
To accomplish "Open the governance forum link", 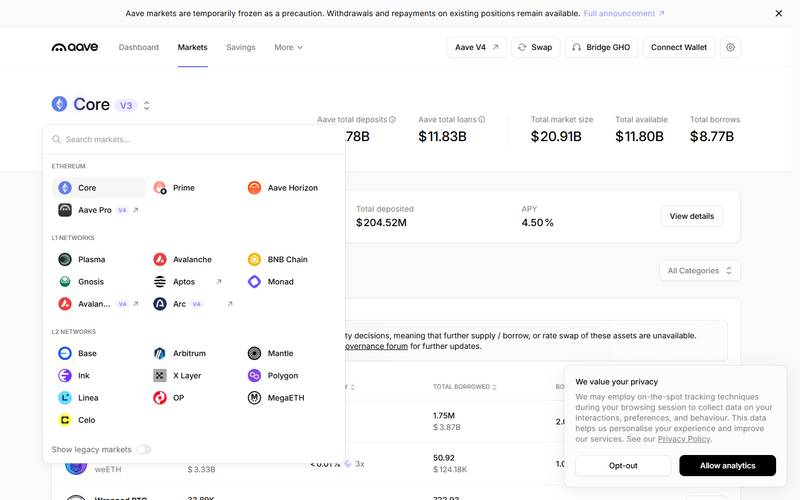I will point(377,346).
